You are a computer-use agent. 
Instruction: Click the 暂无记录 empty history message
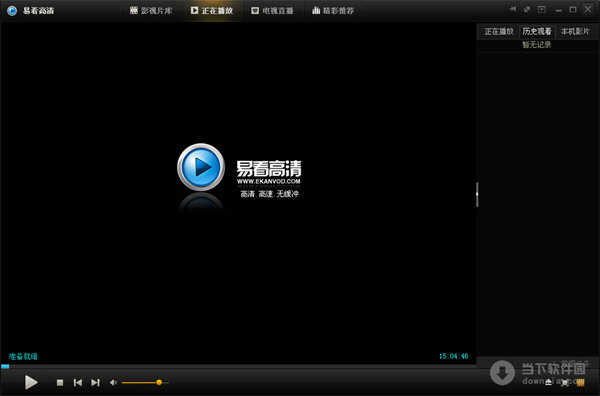click(x=536, y=45)
